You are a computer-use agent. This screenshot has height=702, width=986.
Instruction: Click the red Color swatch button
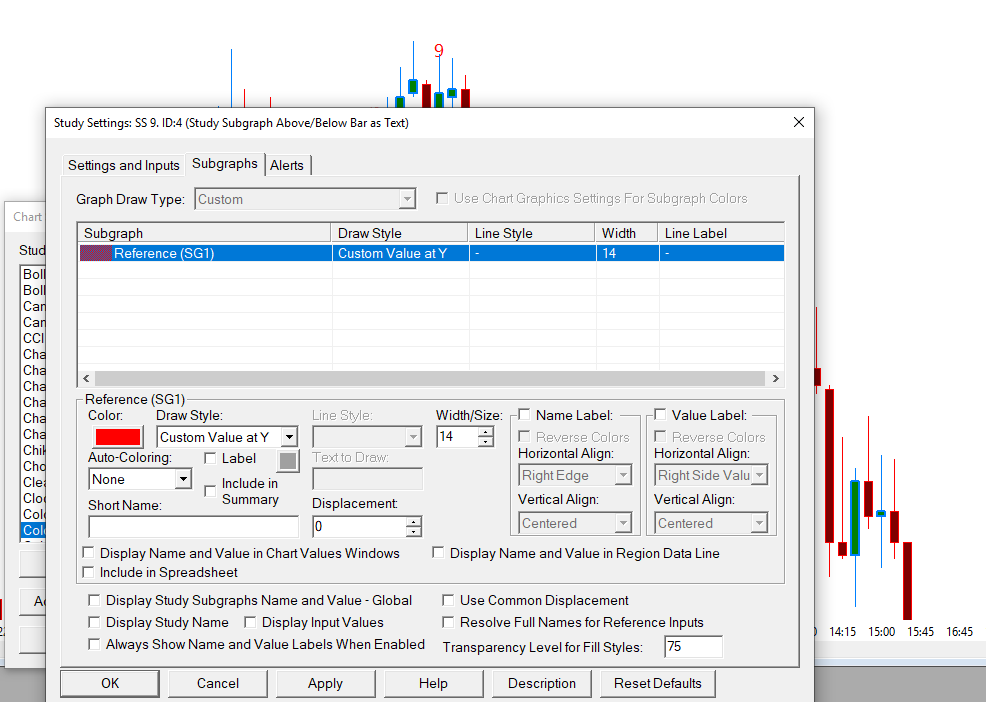point(117,437)
